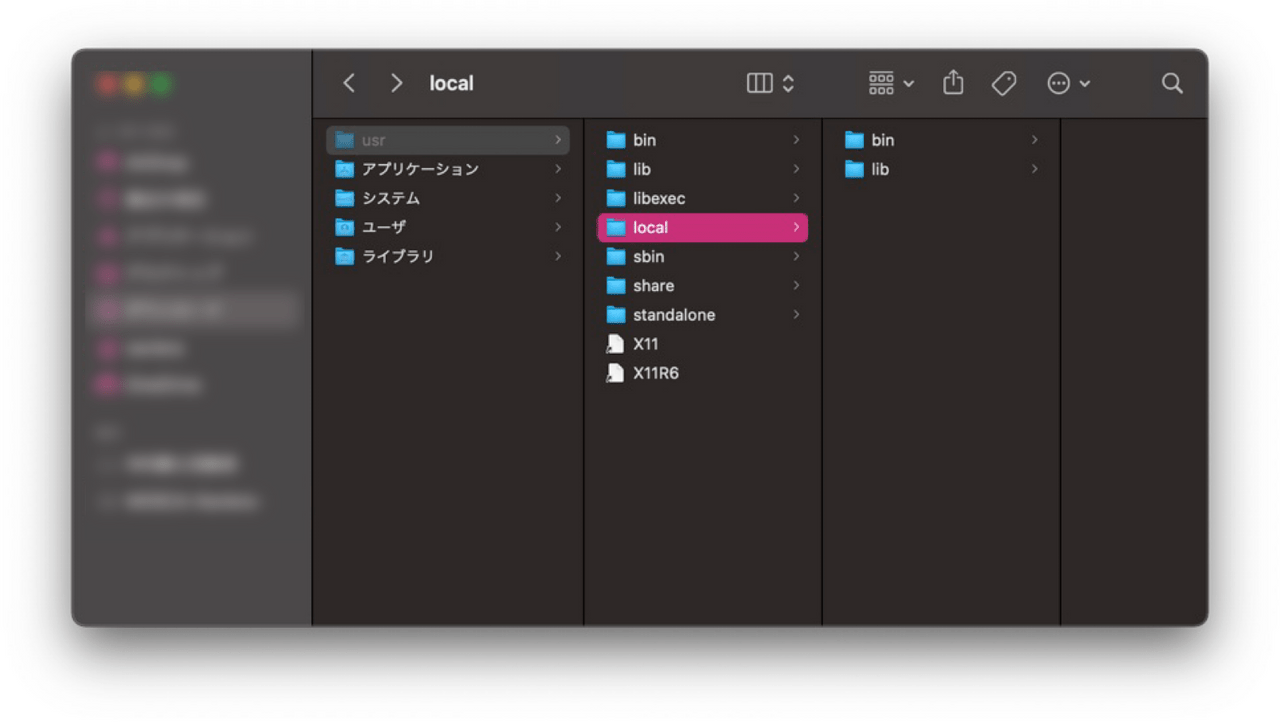The width and height of the screenshot is (1280, 723).
Task: Select the ユーザ folder
Action: click(448, 227)
